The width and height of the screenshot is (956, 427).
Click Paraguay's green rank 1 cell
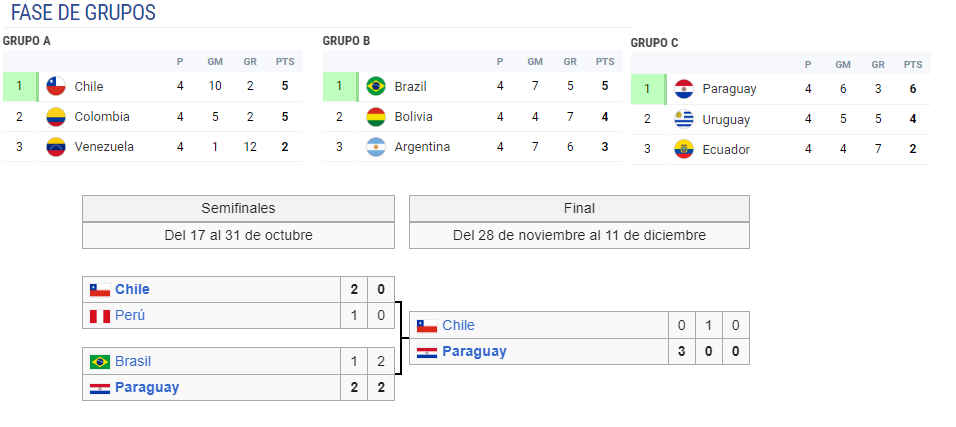pos(649,89)
